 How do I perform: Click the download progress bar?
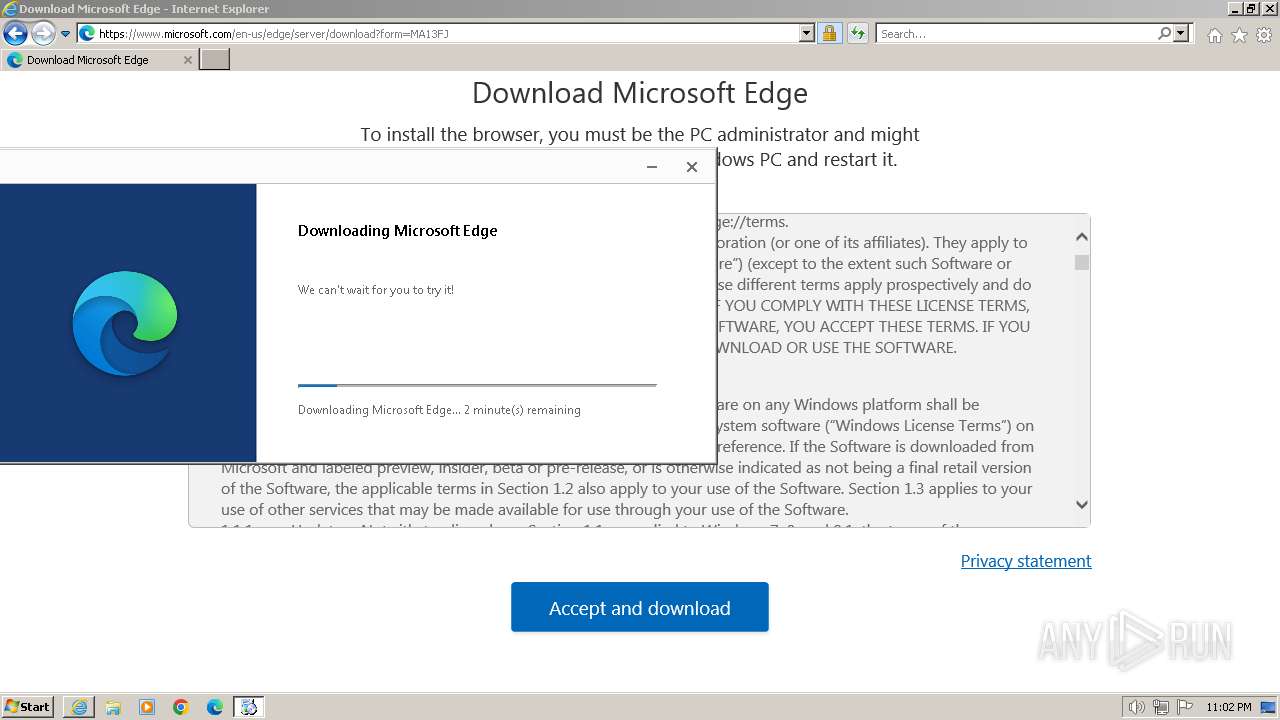(x=477, y=385)
